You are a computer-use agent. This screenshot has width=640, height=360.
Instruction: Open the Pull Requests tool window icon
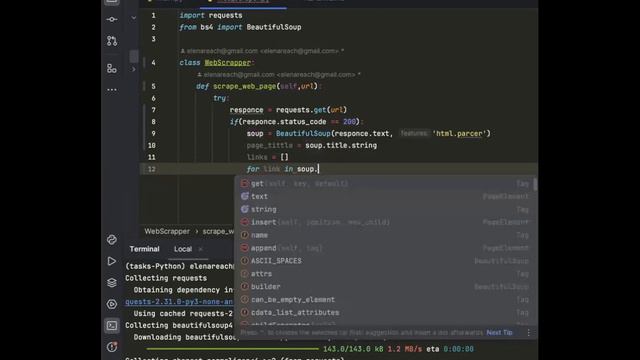click(112, 41)
